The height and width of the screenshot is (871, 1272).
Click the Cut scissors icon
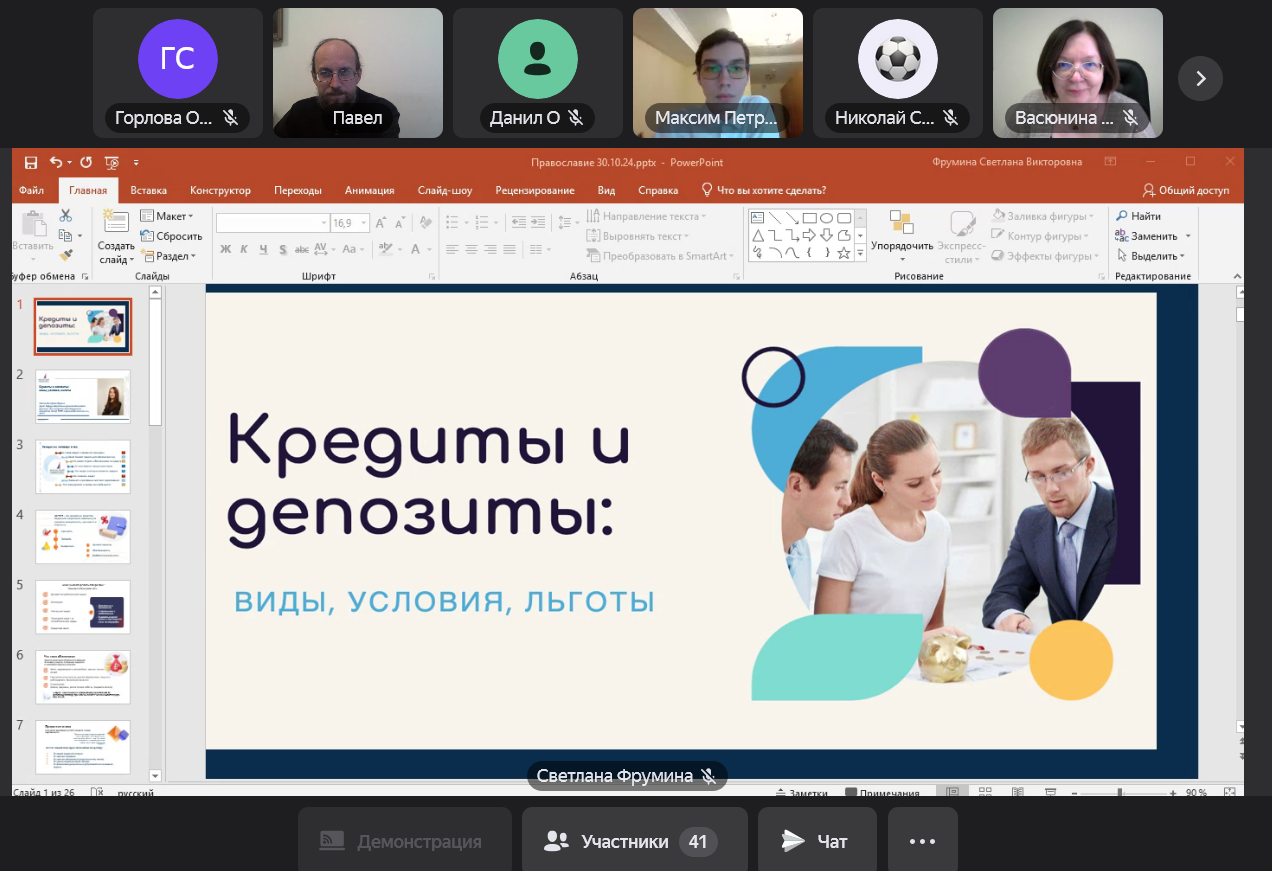pyautogui.click(x=66, y=215)
